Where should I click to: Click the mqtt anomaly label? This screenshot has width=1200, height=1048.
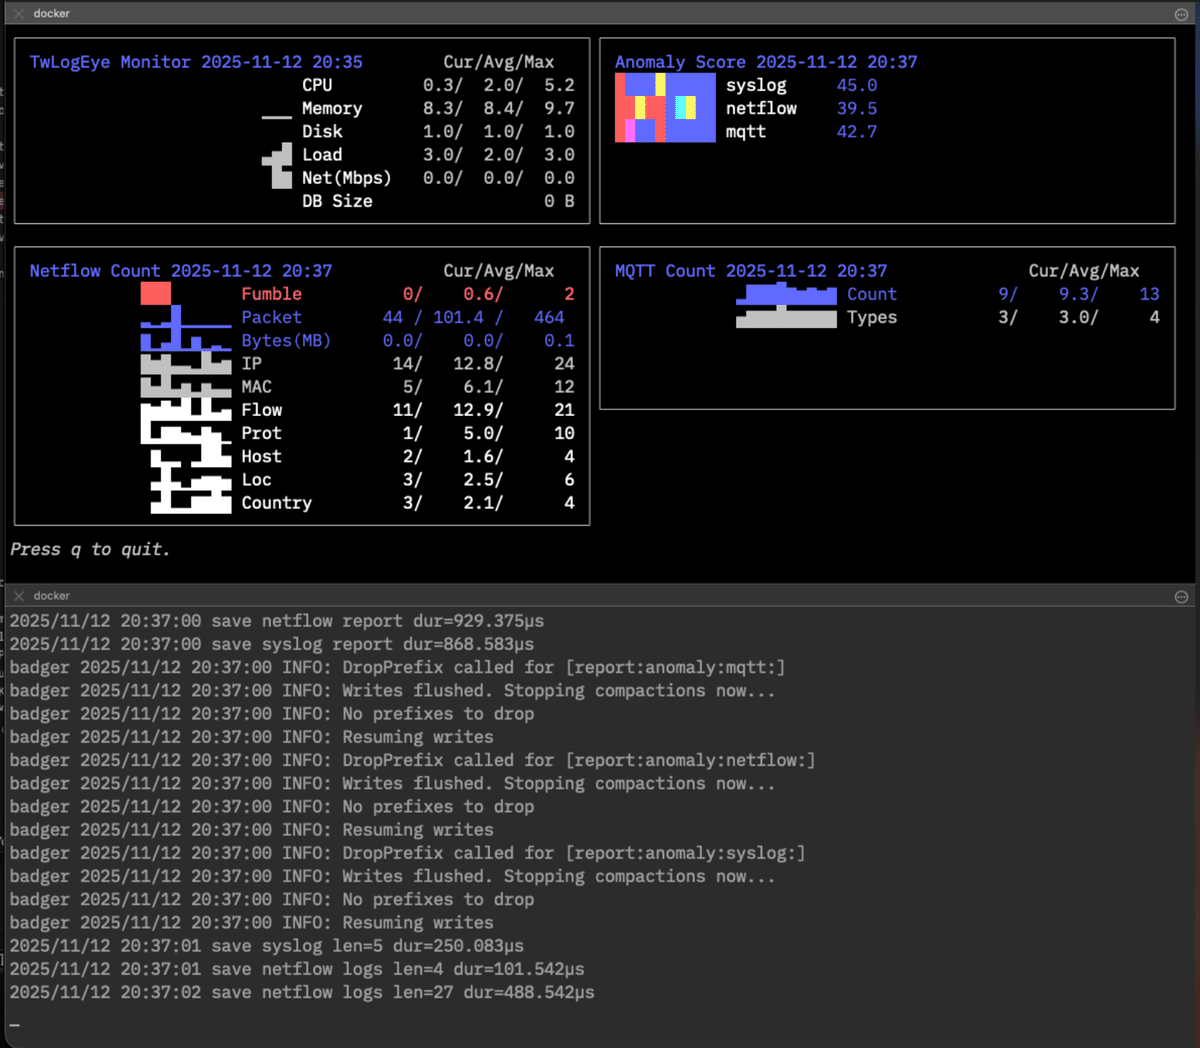(x=746, y=131)
